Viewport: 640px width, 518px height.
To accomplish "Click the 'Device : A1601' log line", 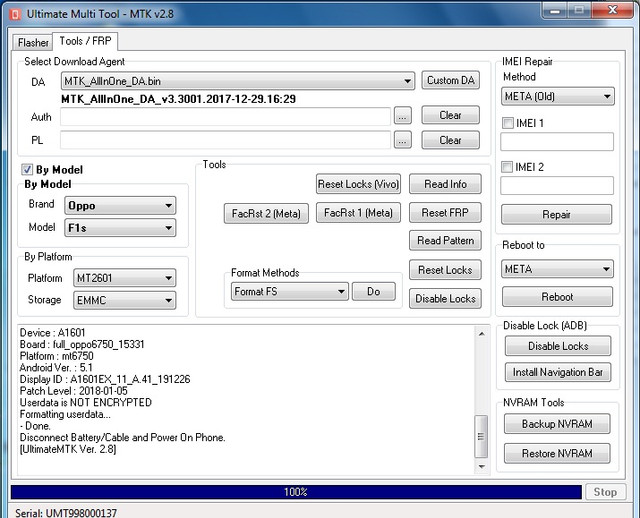I will click(x=53, y=333).
